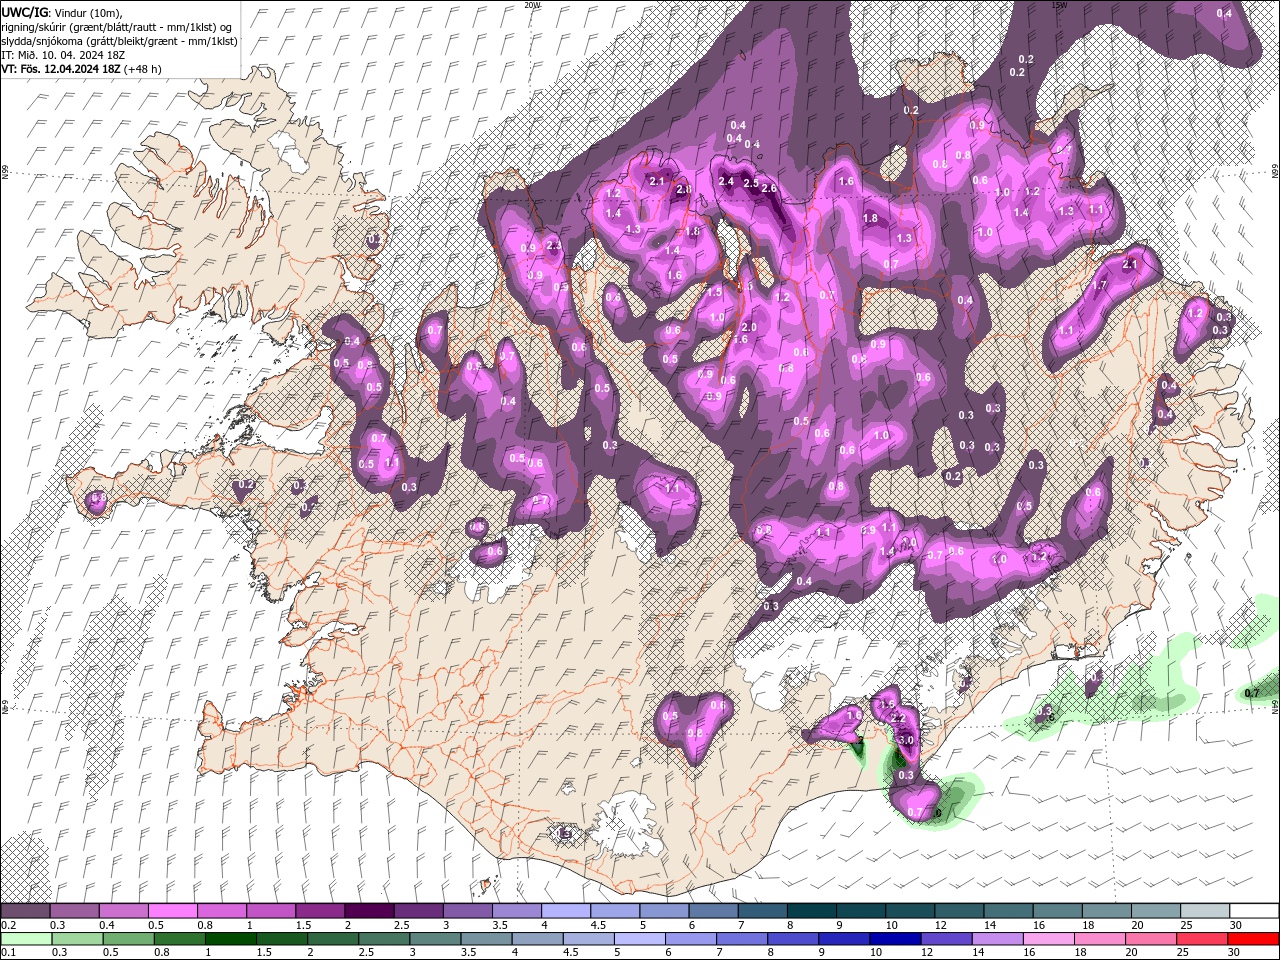Click the 2.8 snowfall value on the map

(684, 189)
